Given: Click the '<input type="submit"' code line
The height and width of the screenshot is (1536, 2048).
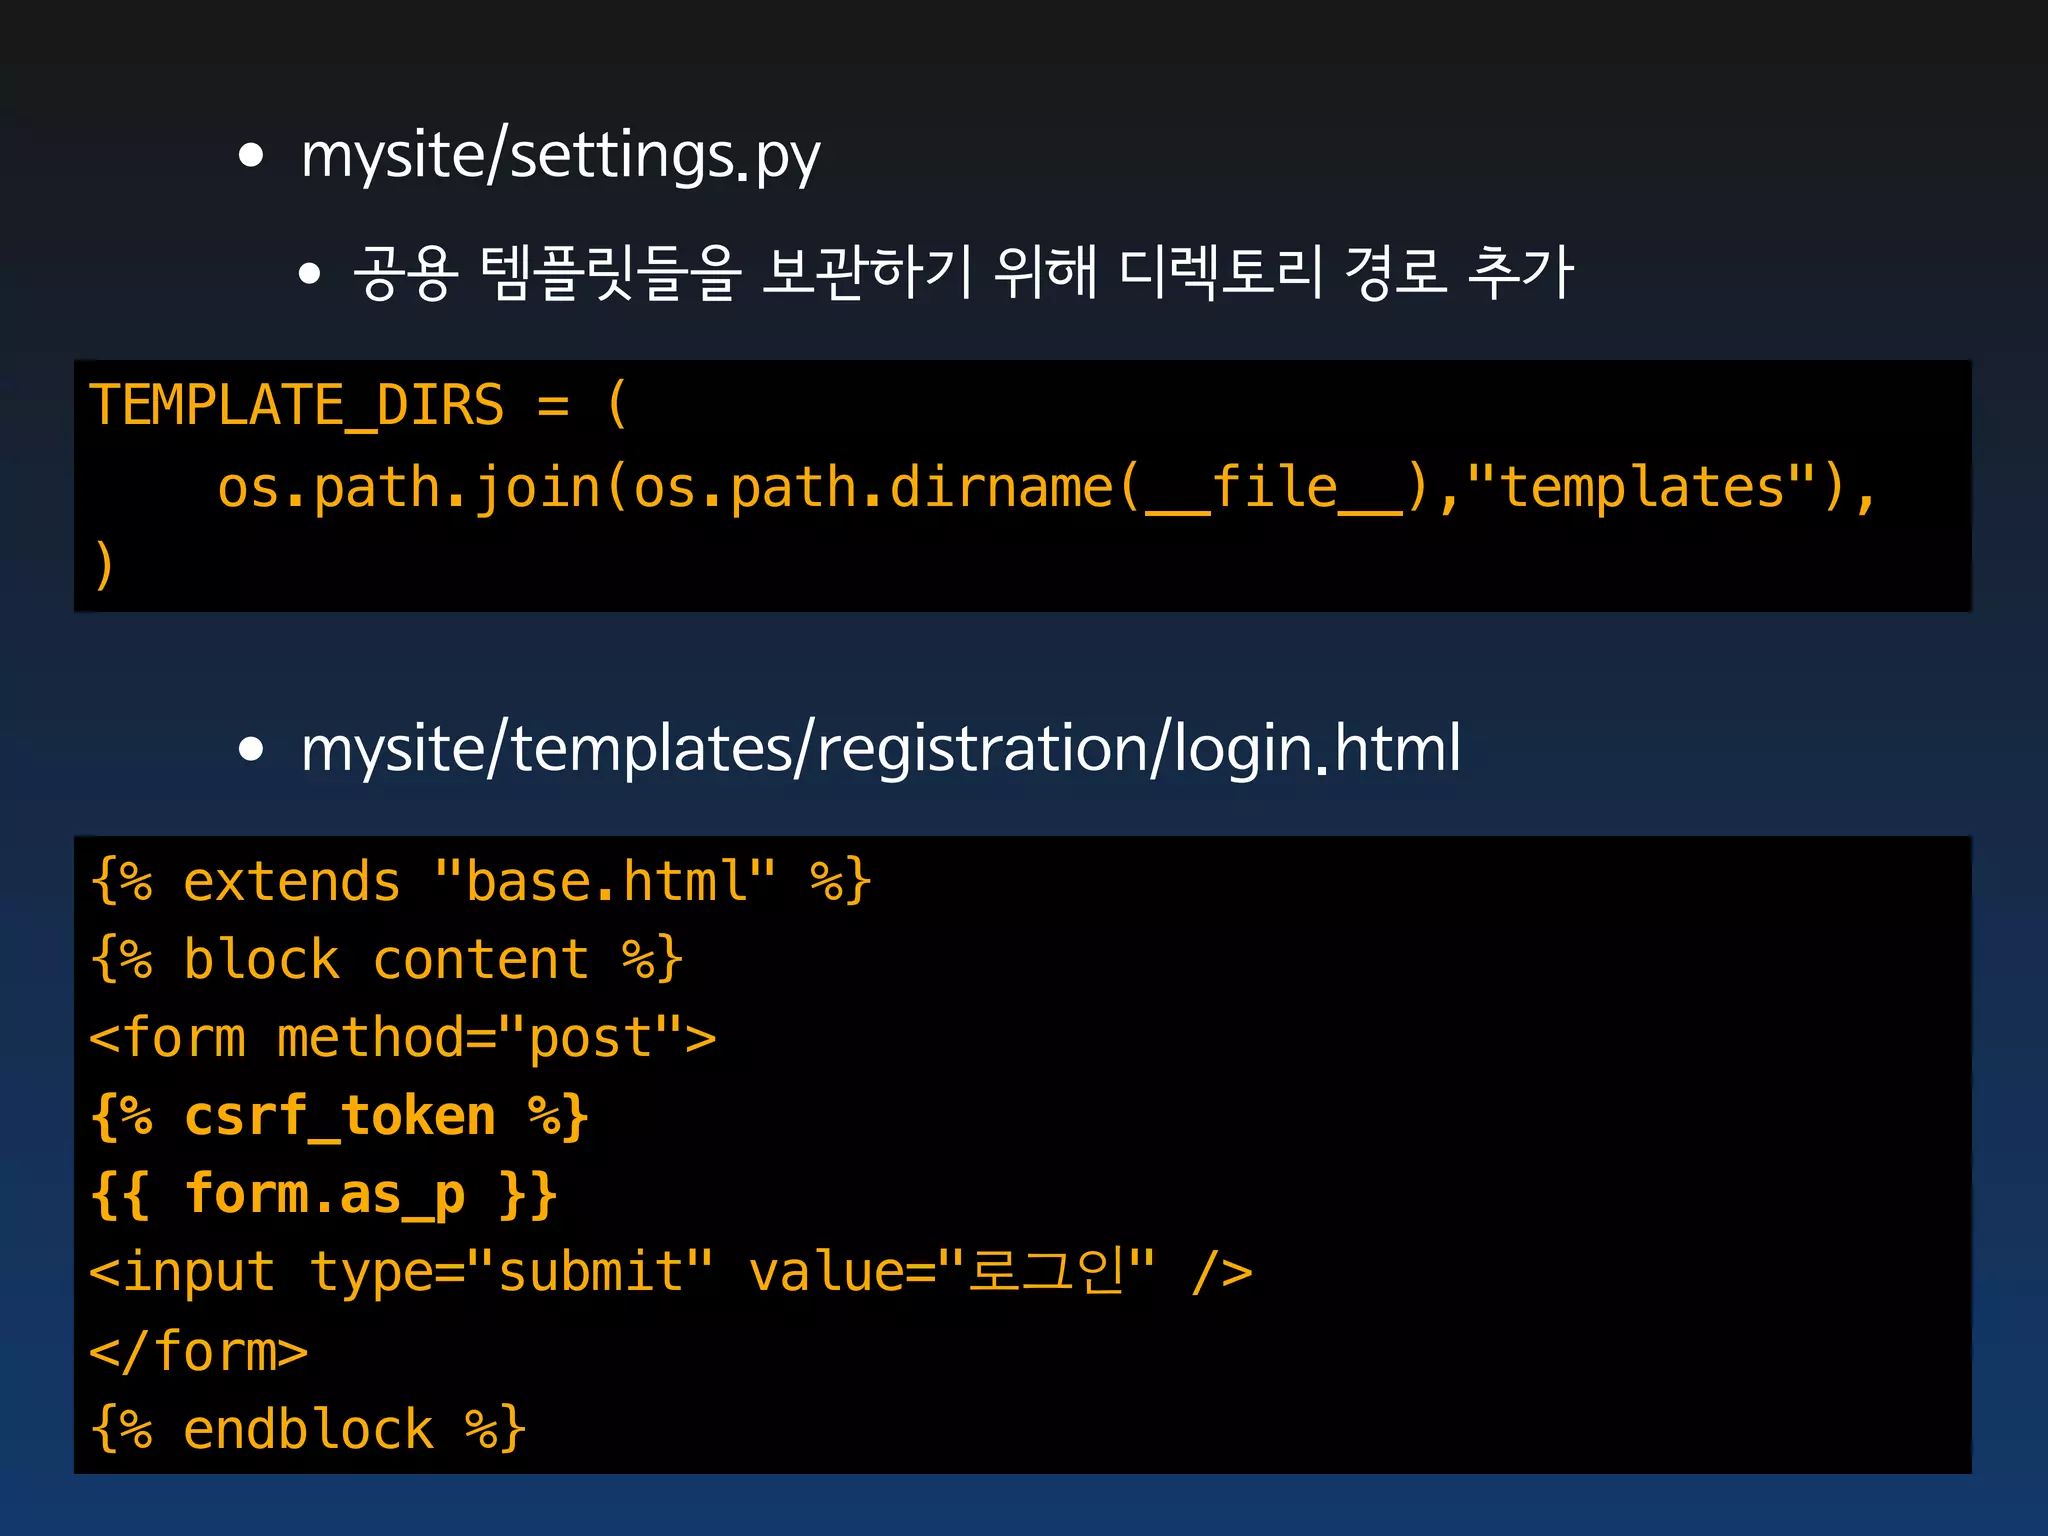Looking at the screenshot, I should (670, 1272).
